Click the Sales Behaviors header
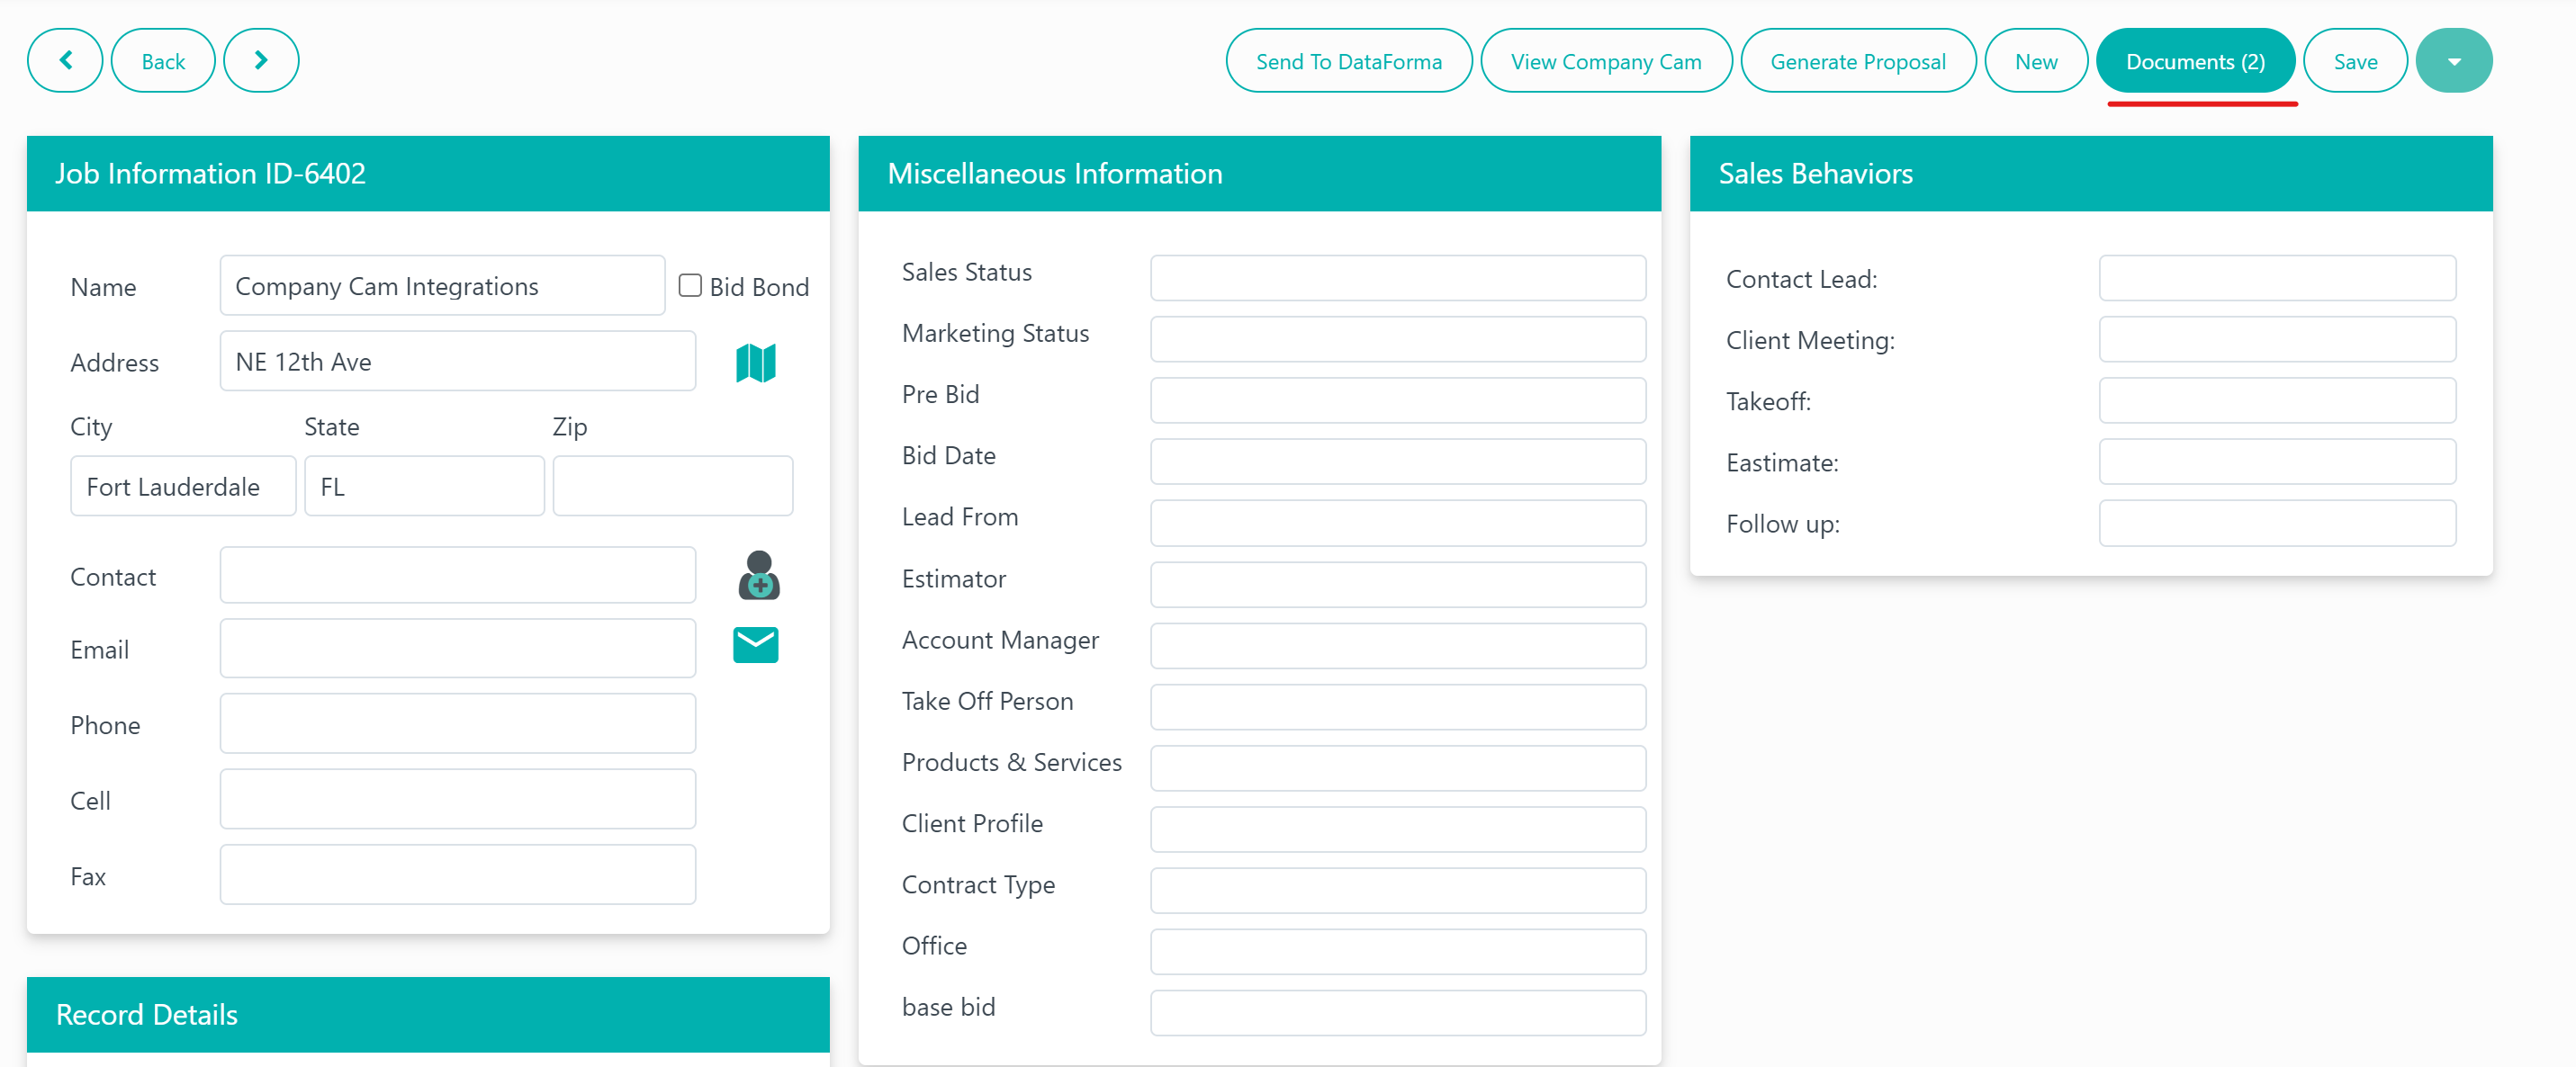This screenshot has width=2576, height=1067. [x=2091, y=174]
